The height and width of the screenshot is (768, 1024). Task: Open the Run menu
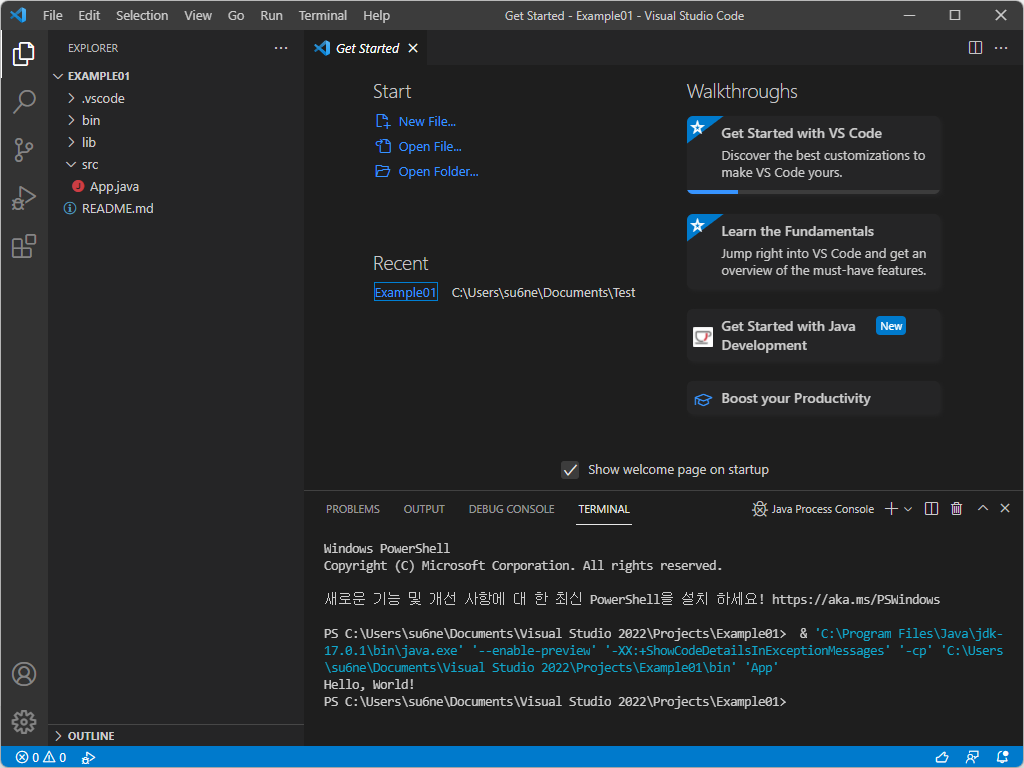pos(271,16)
